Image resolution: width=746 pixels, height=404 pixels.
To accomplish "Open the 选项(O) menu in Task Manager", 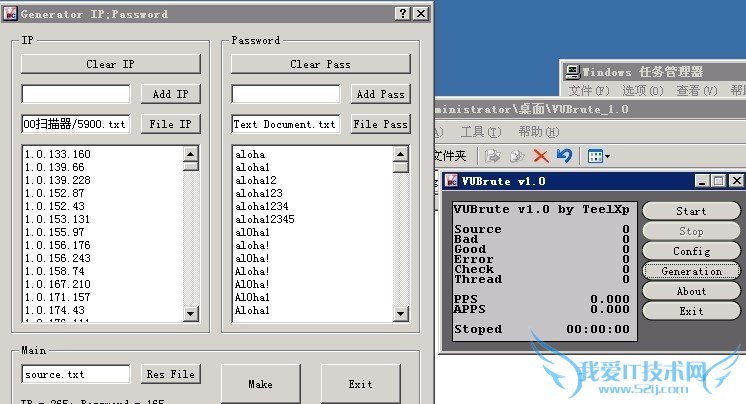I will pyautogui.click(x=643, y=90).
